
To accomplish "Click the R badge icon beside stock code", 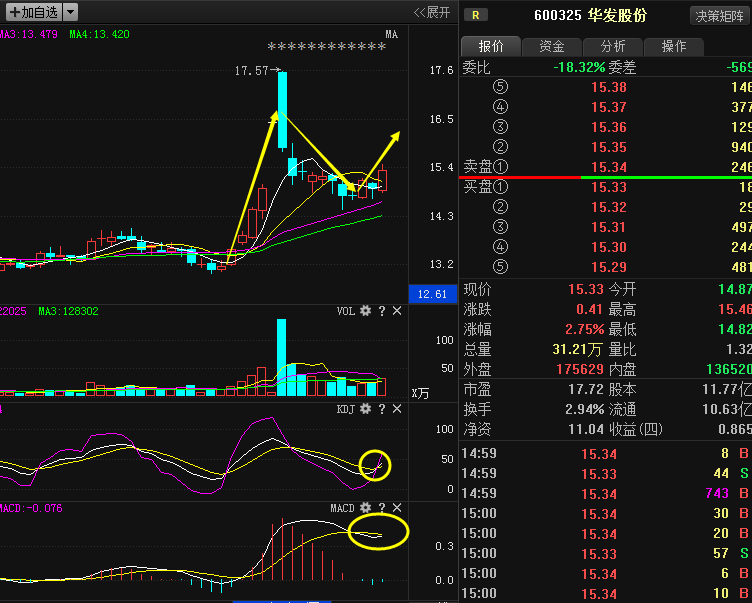I will pos(476,15).
